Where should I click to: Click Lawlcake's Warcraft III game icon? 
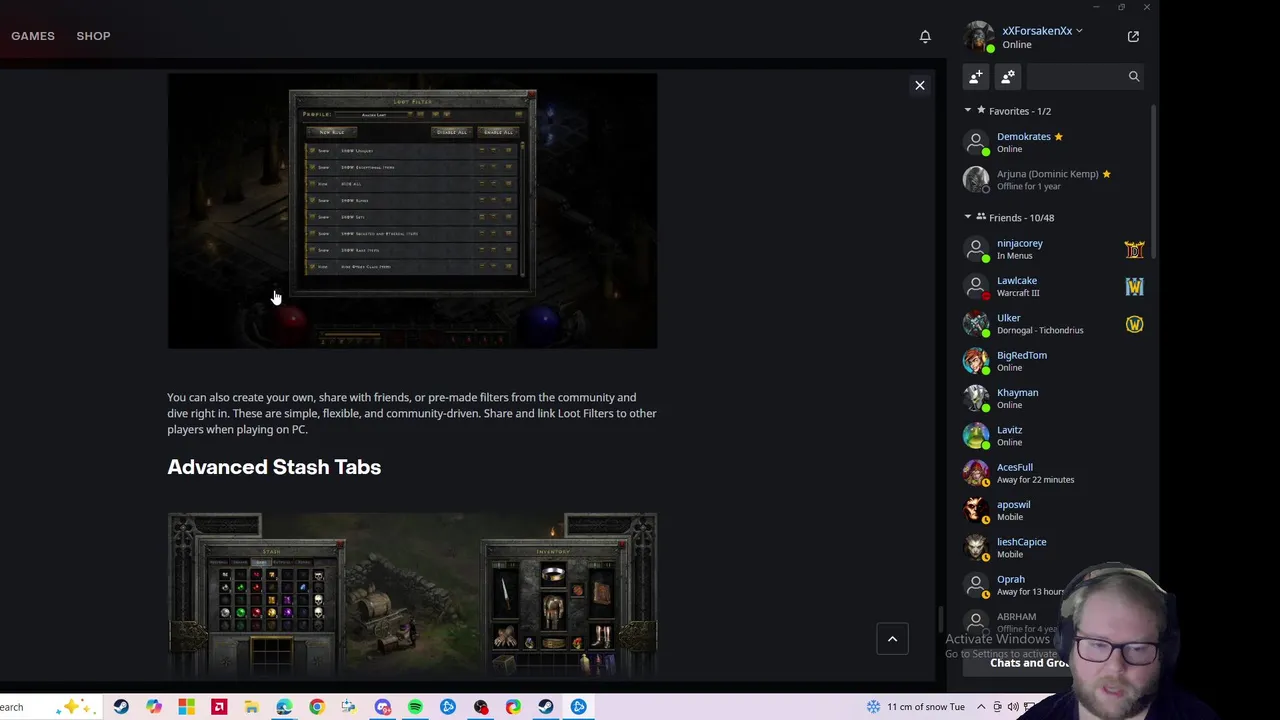(x=1134, y=287)
